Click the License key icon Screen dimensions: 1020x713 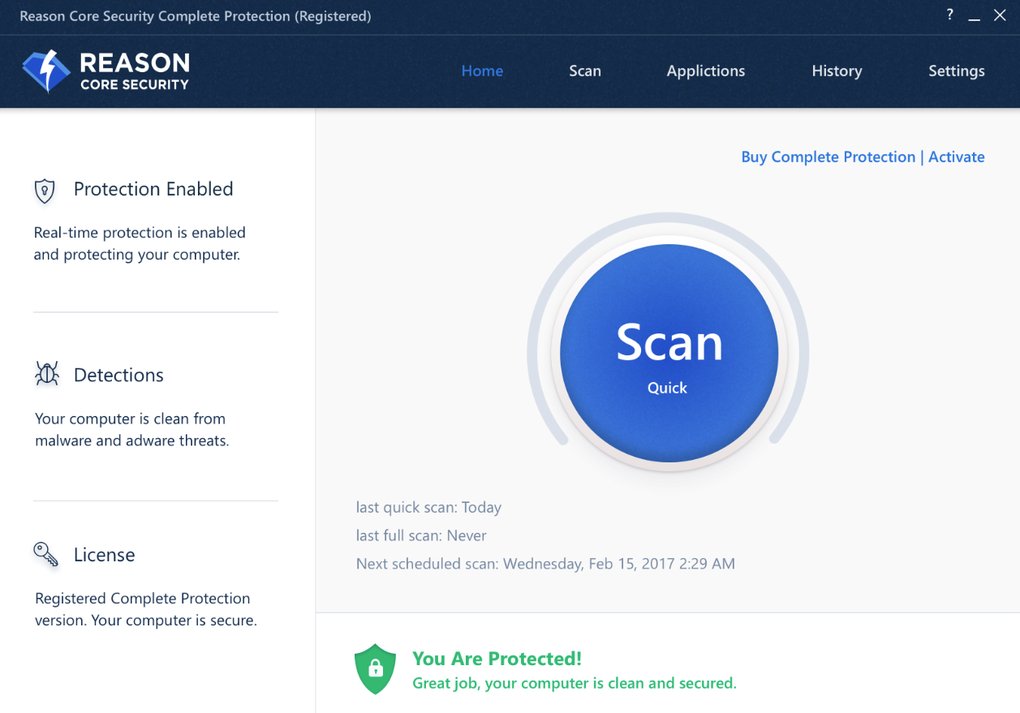[x=46, y=554]
